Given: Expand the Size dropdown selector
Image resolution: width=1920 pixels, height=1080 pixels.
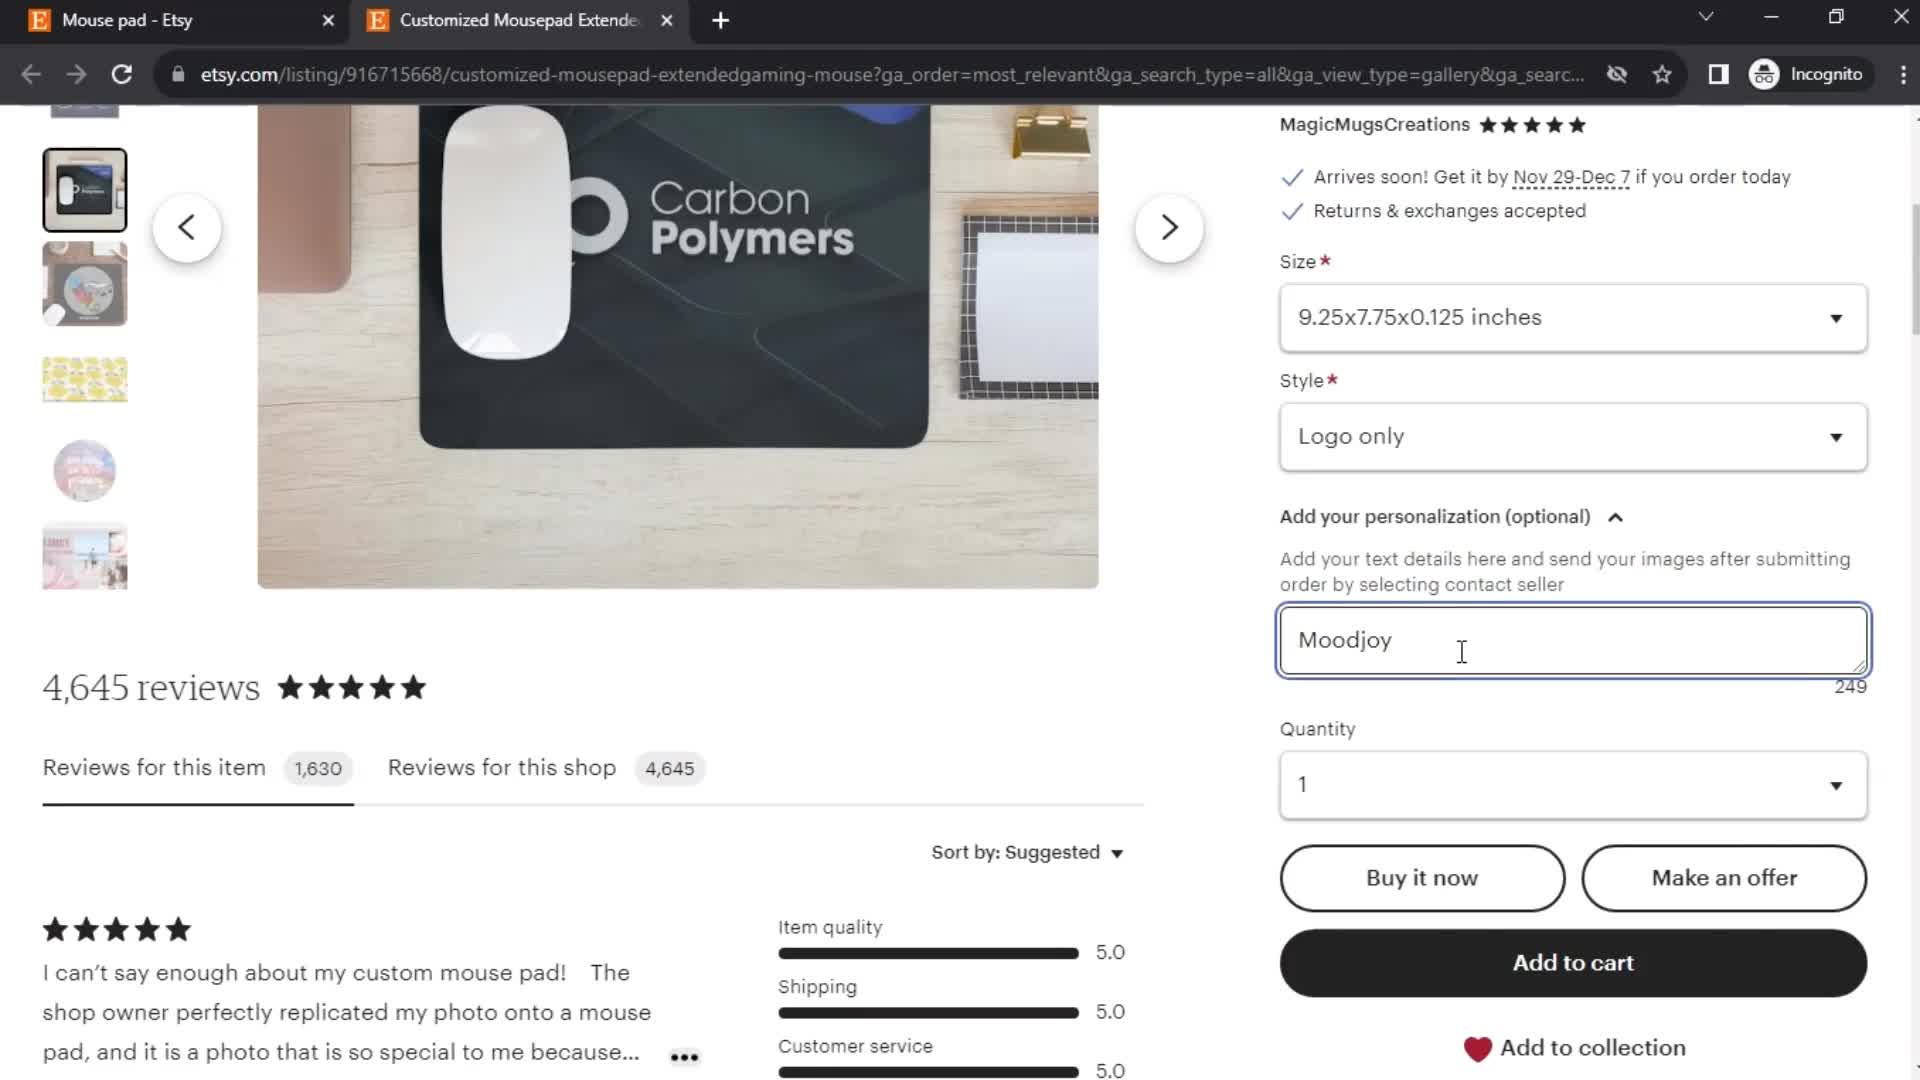Looking at the screenshot, I should [x=1573, y=316].
